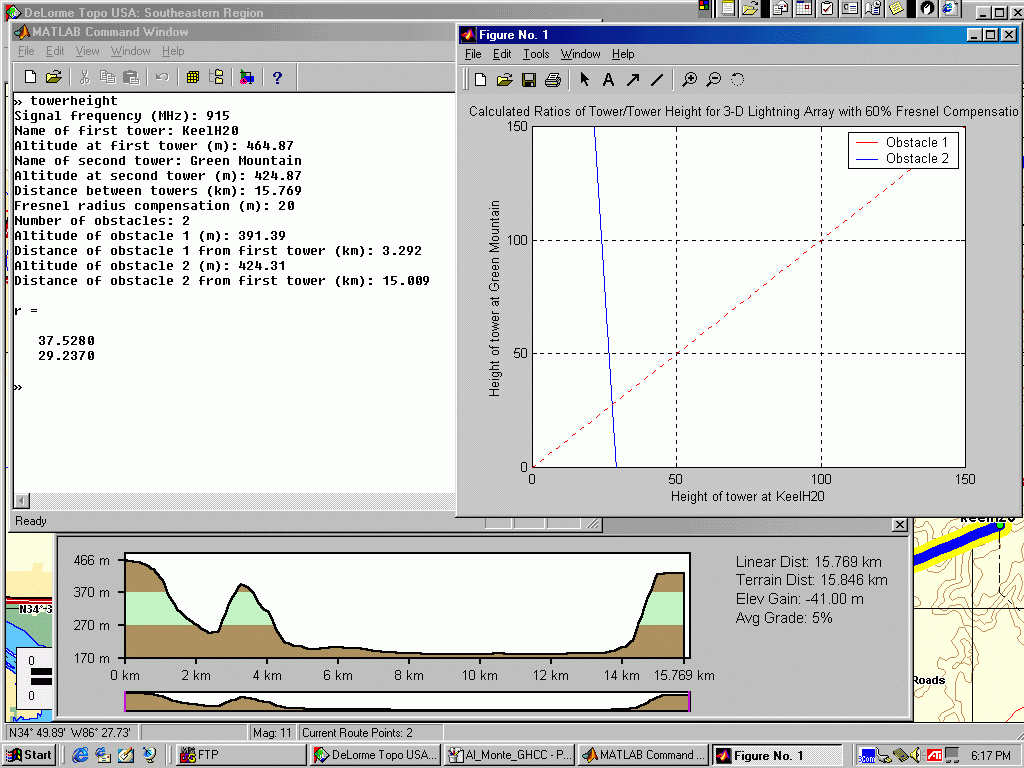The width and height of the screenshot is (1024, 768).
Task: Click 'Avg Grade: 5%' profile text
Action: click(784, 618)
